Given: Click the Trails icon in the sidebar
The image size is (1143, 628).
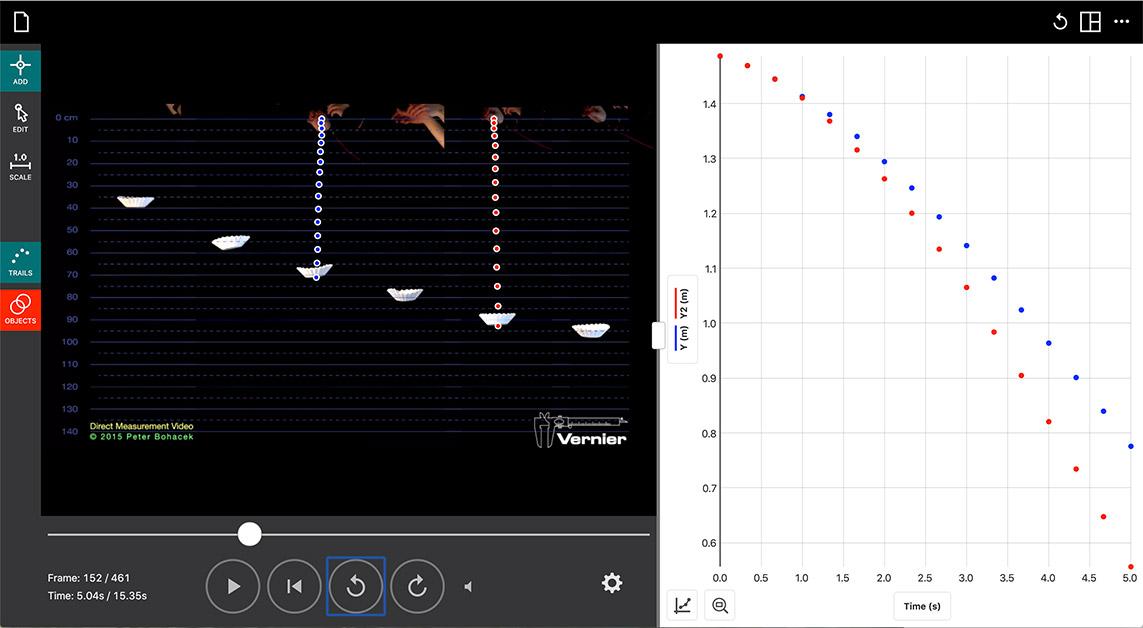Looking at the screenshot, I should point(20,260).
